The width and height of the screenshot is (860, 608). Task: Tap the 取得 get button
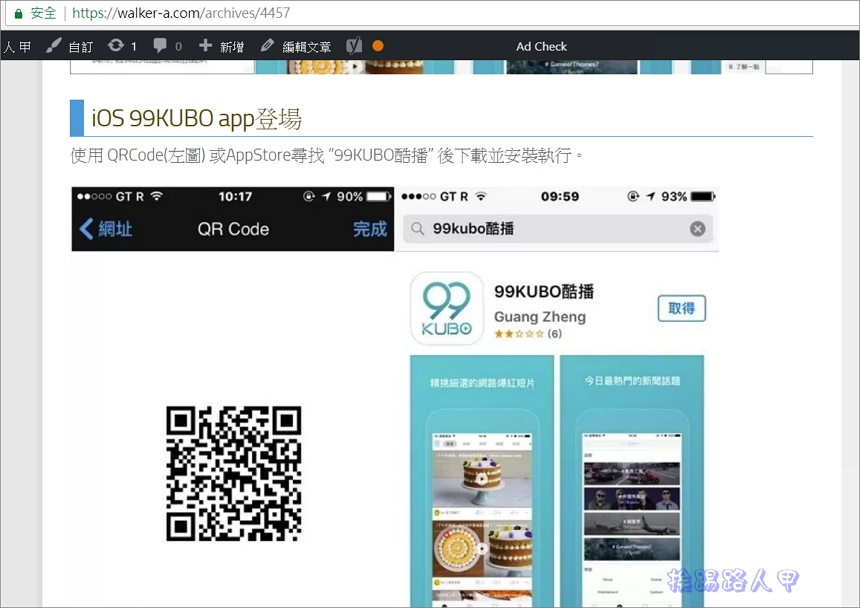(682, 308)
